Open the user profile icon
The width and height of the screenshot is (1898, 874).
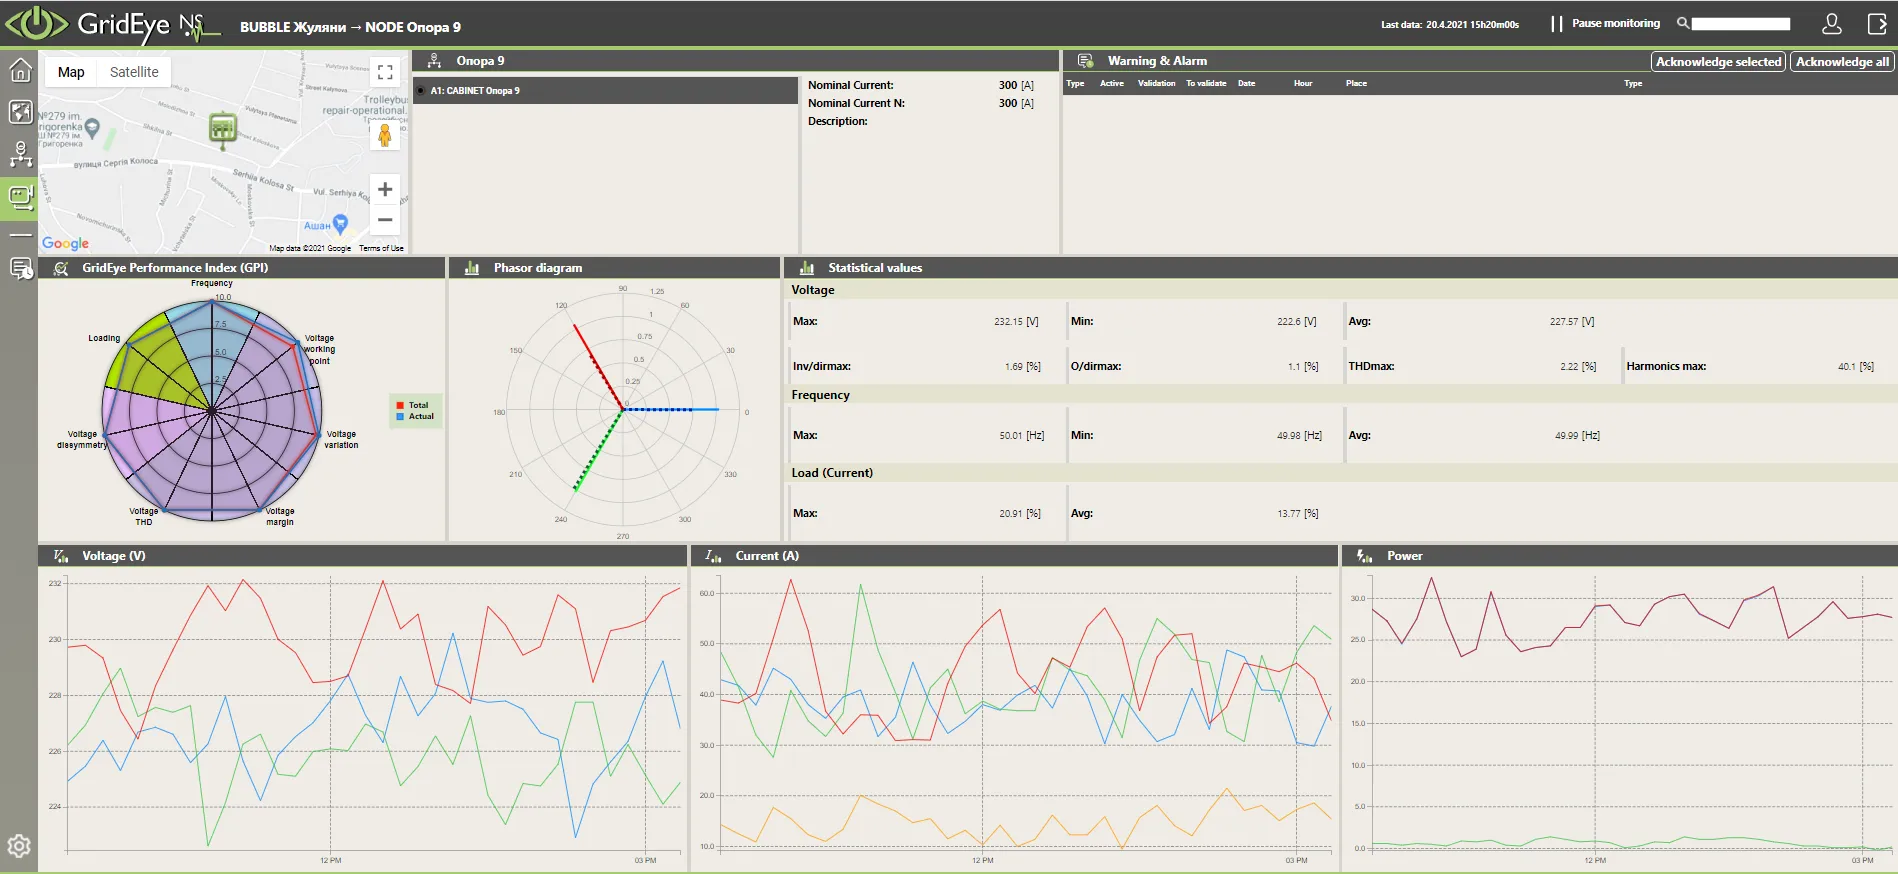tap(1831, 24)
